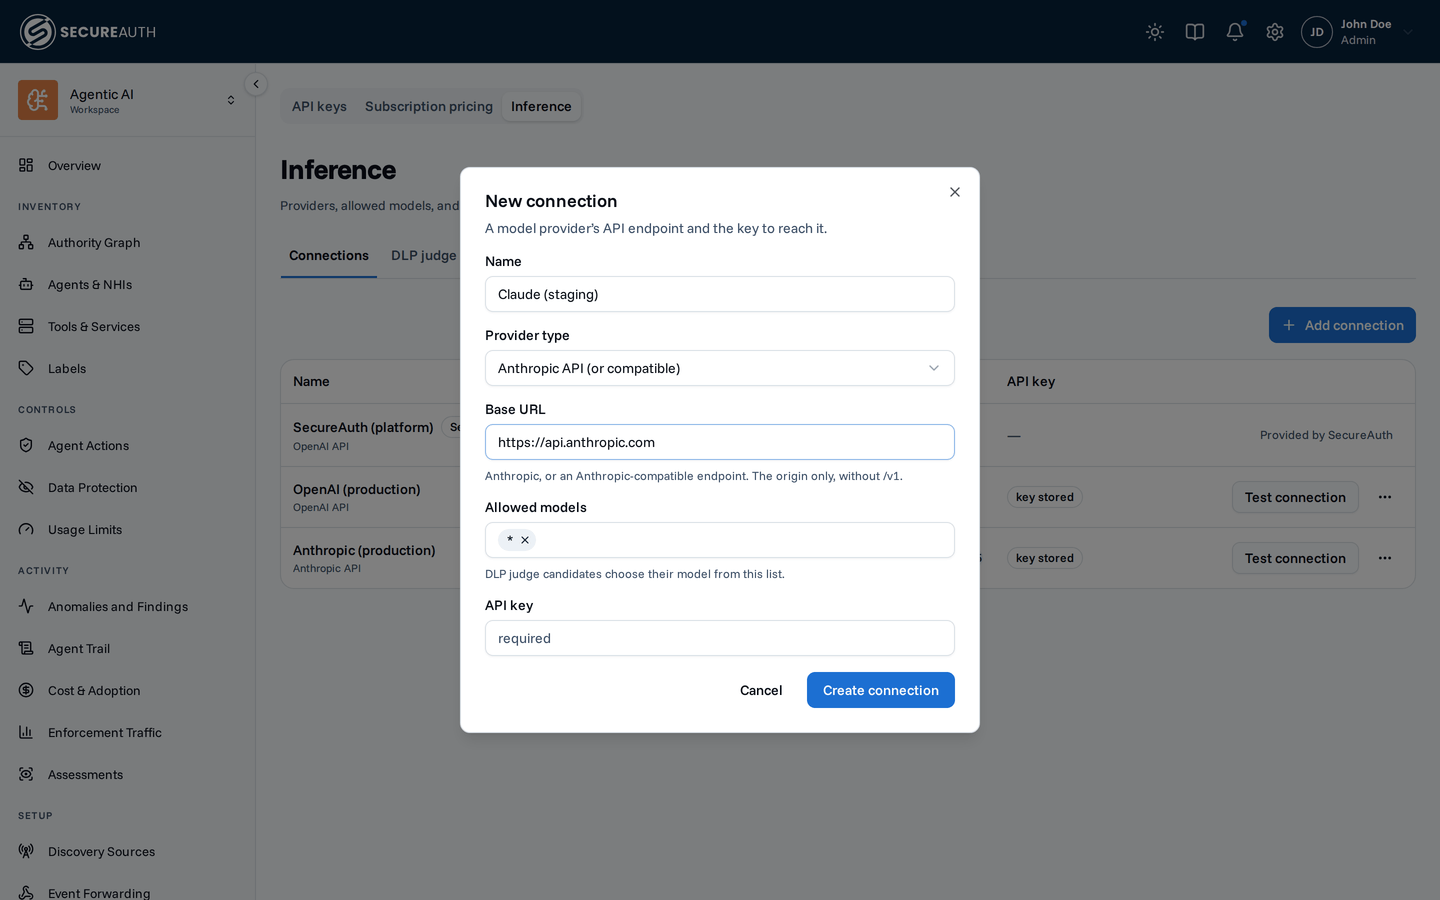Remove the * allowed model chip
1440x900 pixels.
pyautogui.click(x=525, y=540)
